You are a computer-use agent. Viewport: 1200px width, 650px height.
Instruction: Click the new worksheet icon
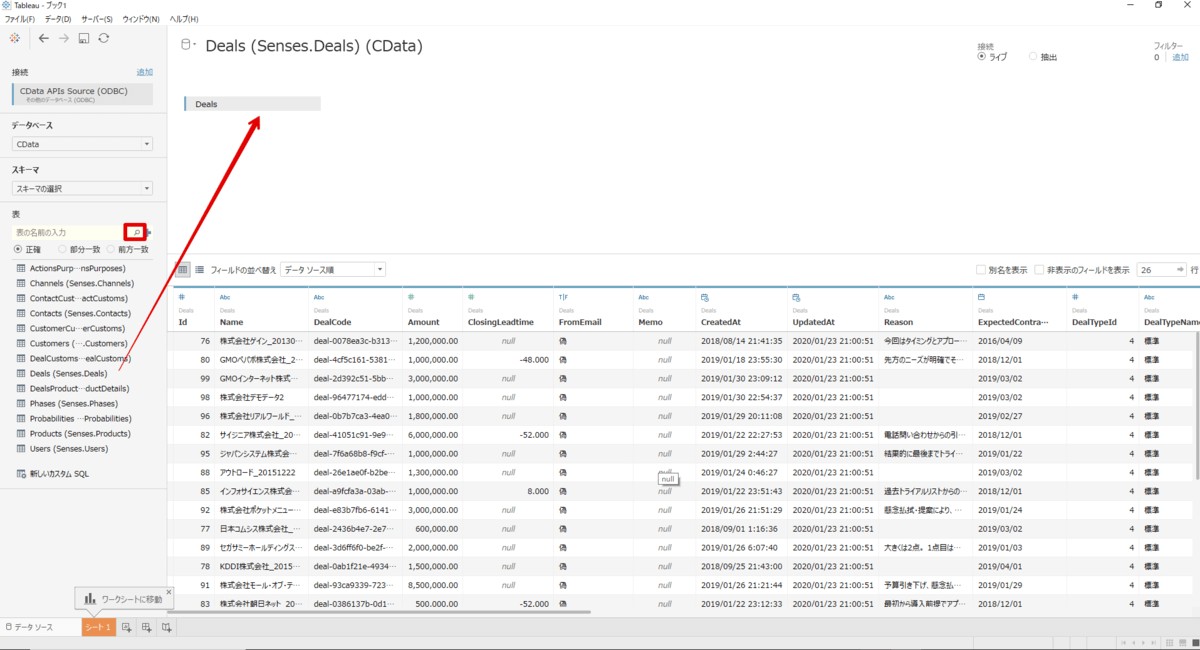[127, 627]
